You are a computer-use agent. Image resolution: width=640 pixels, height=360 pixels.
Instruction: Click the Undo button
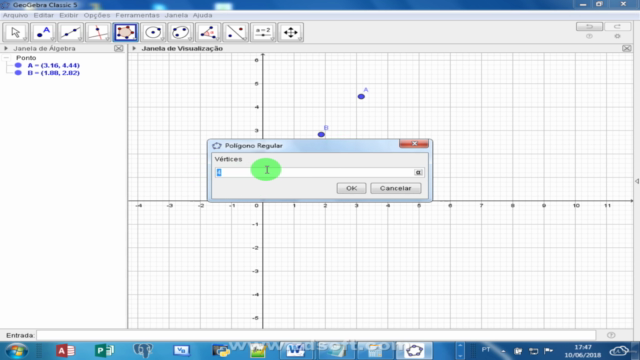click(589, 27)
